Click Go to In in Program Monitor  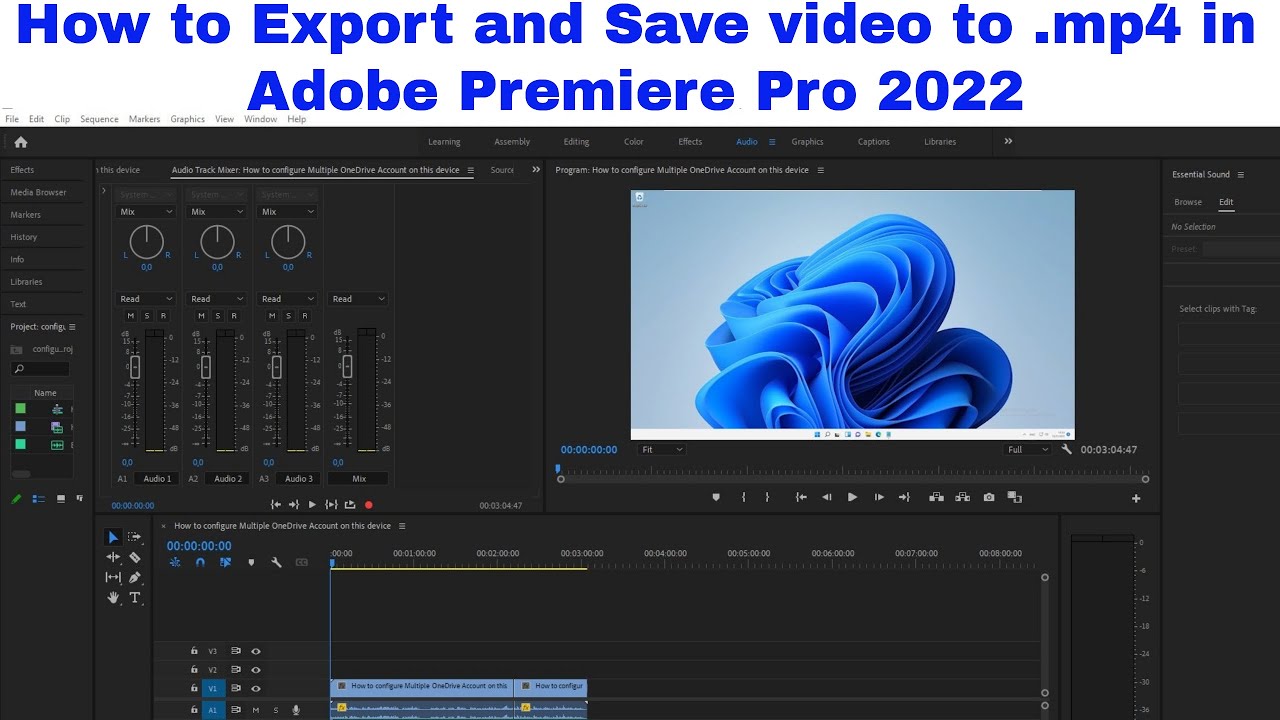(x=801, y=497)
